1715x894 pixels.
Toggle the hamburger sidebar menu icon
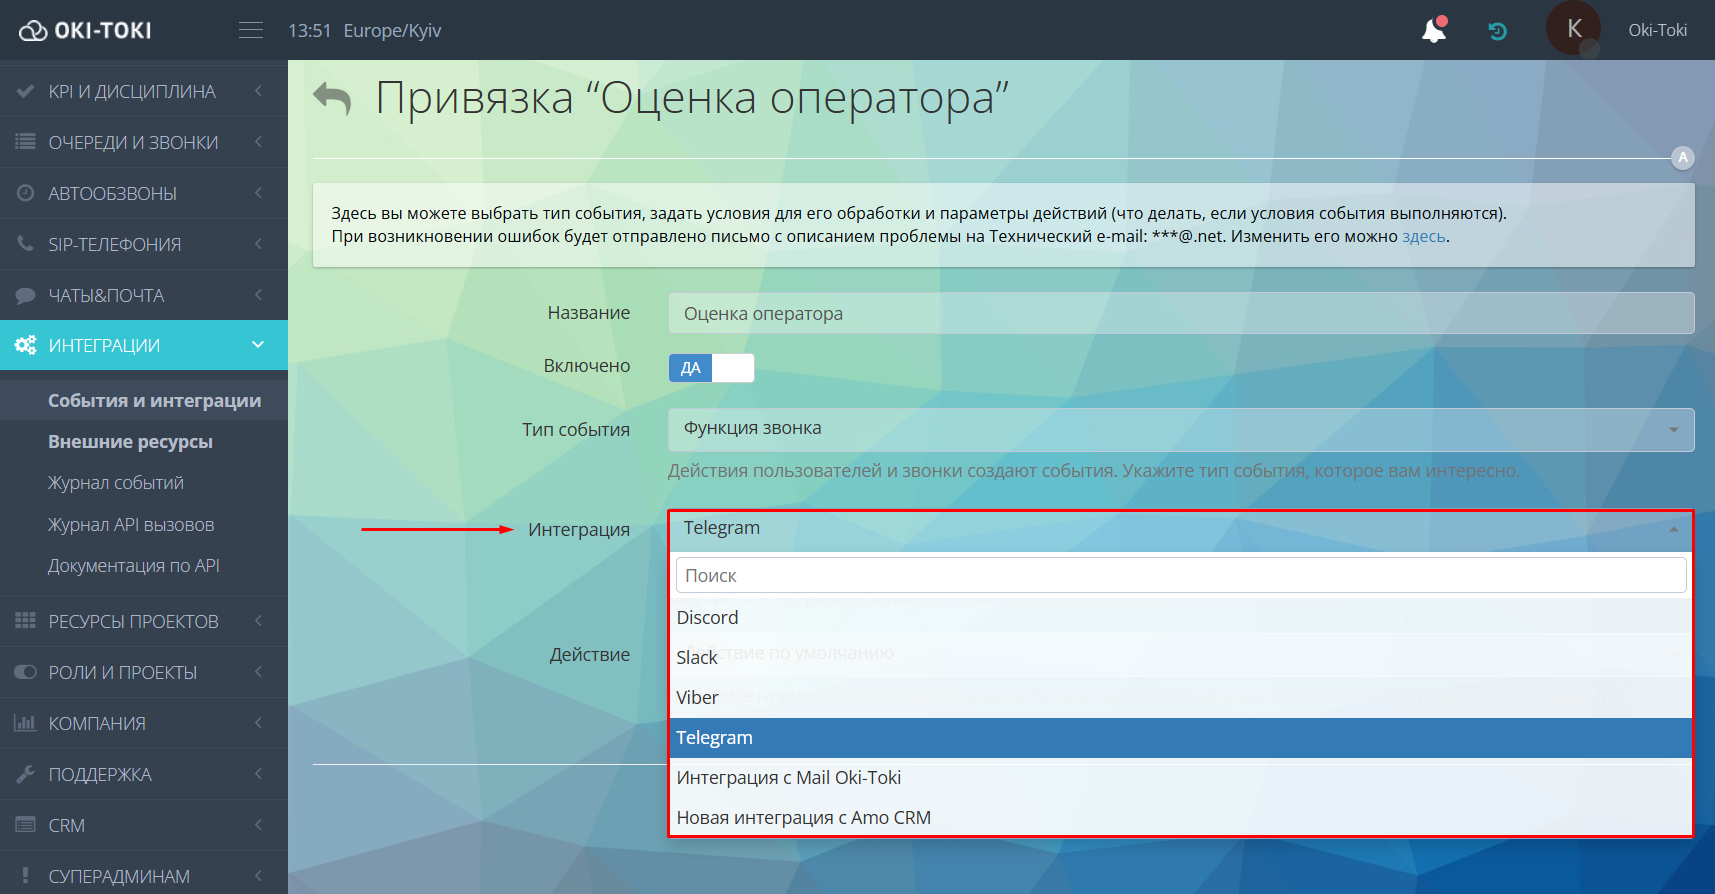[251, 30]
